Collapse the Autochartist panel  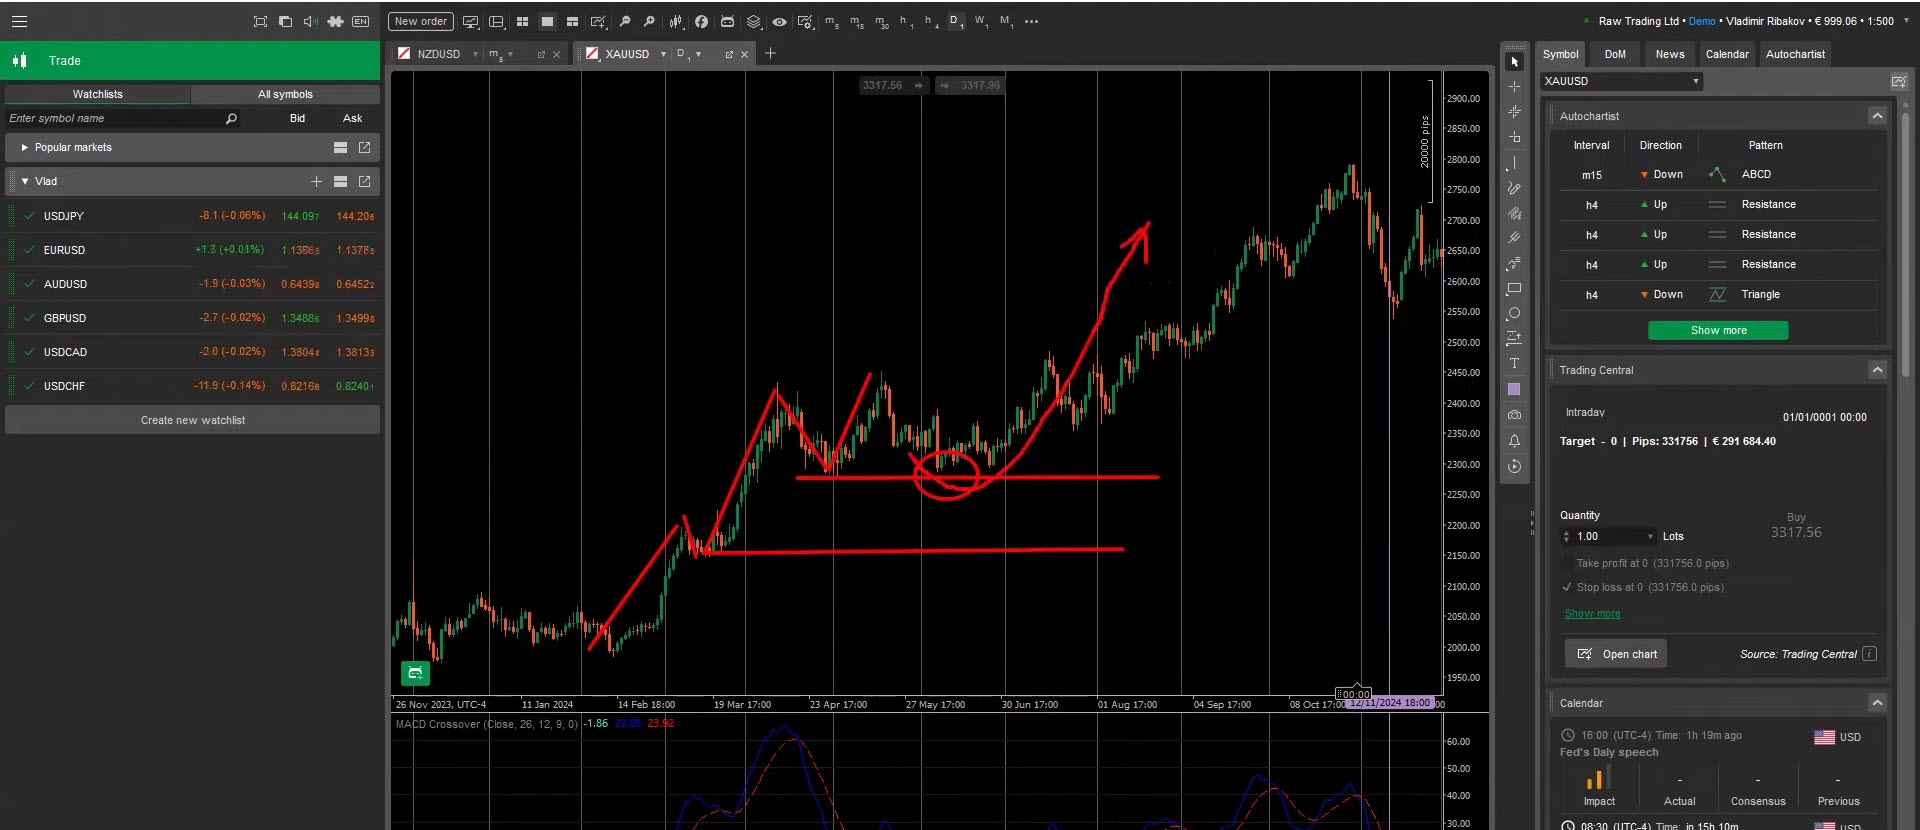click(1877, 116)
